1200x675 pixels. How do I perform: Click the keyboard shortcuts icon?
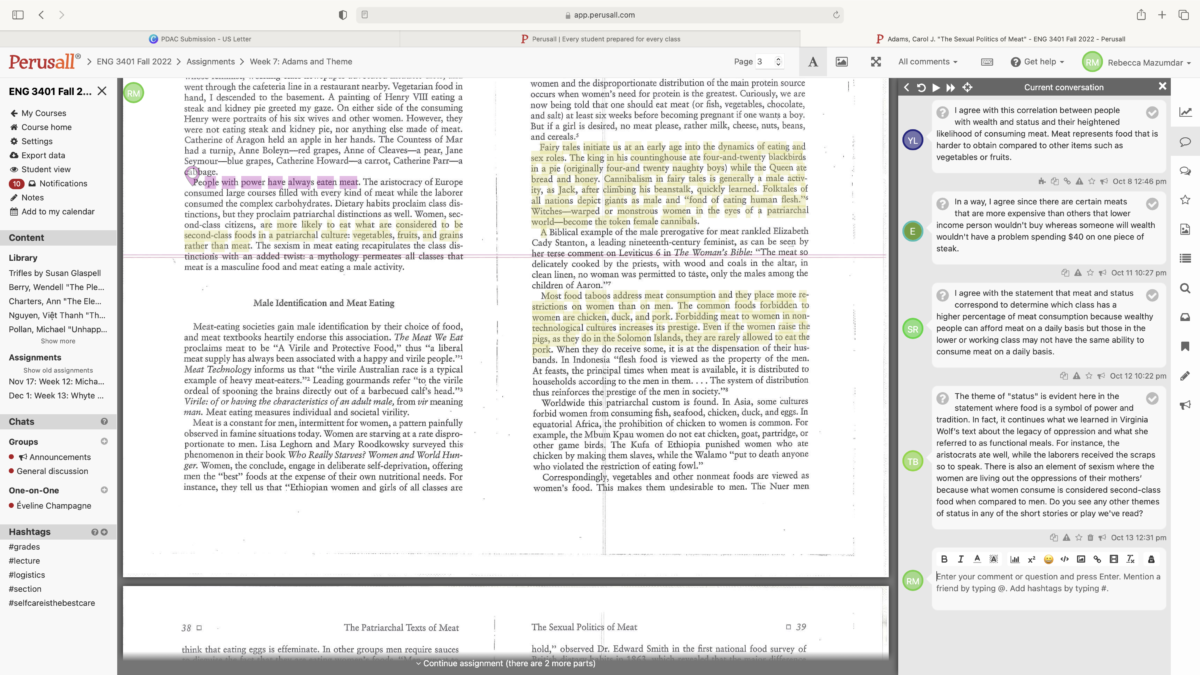(x=987, y=62)
